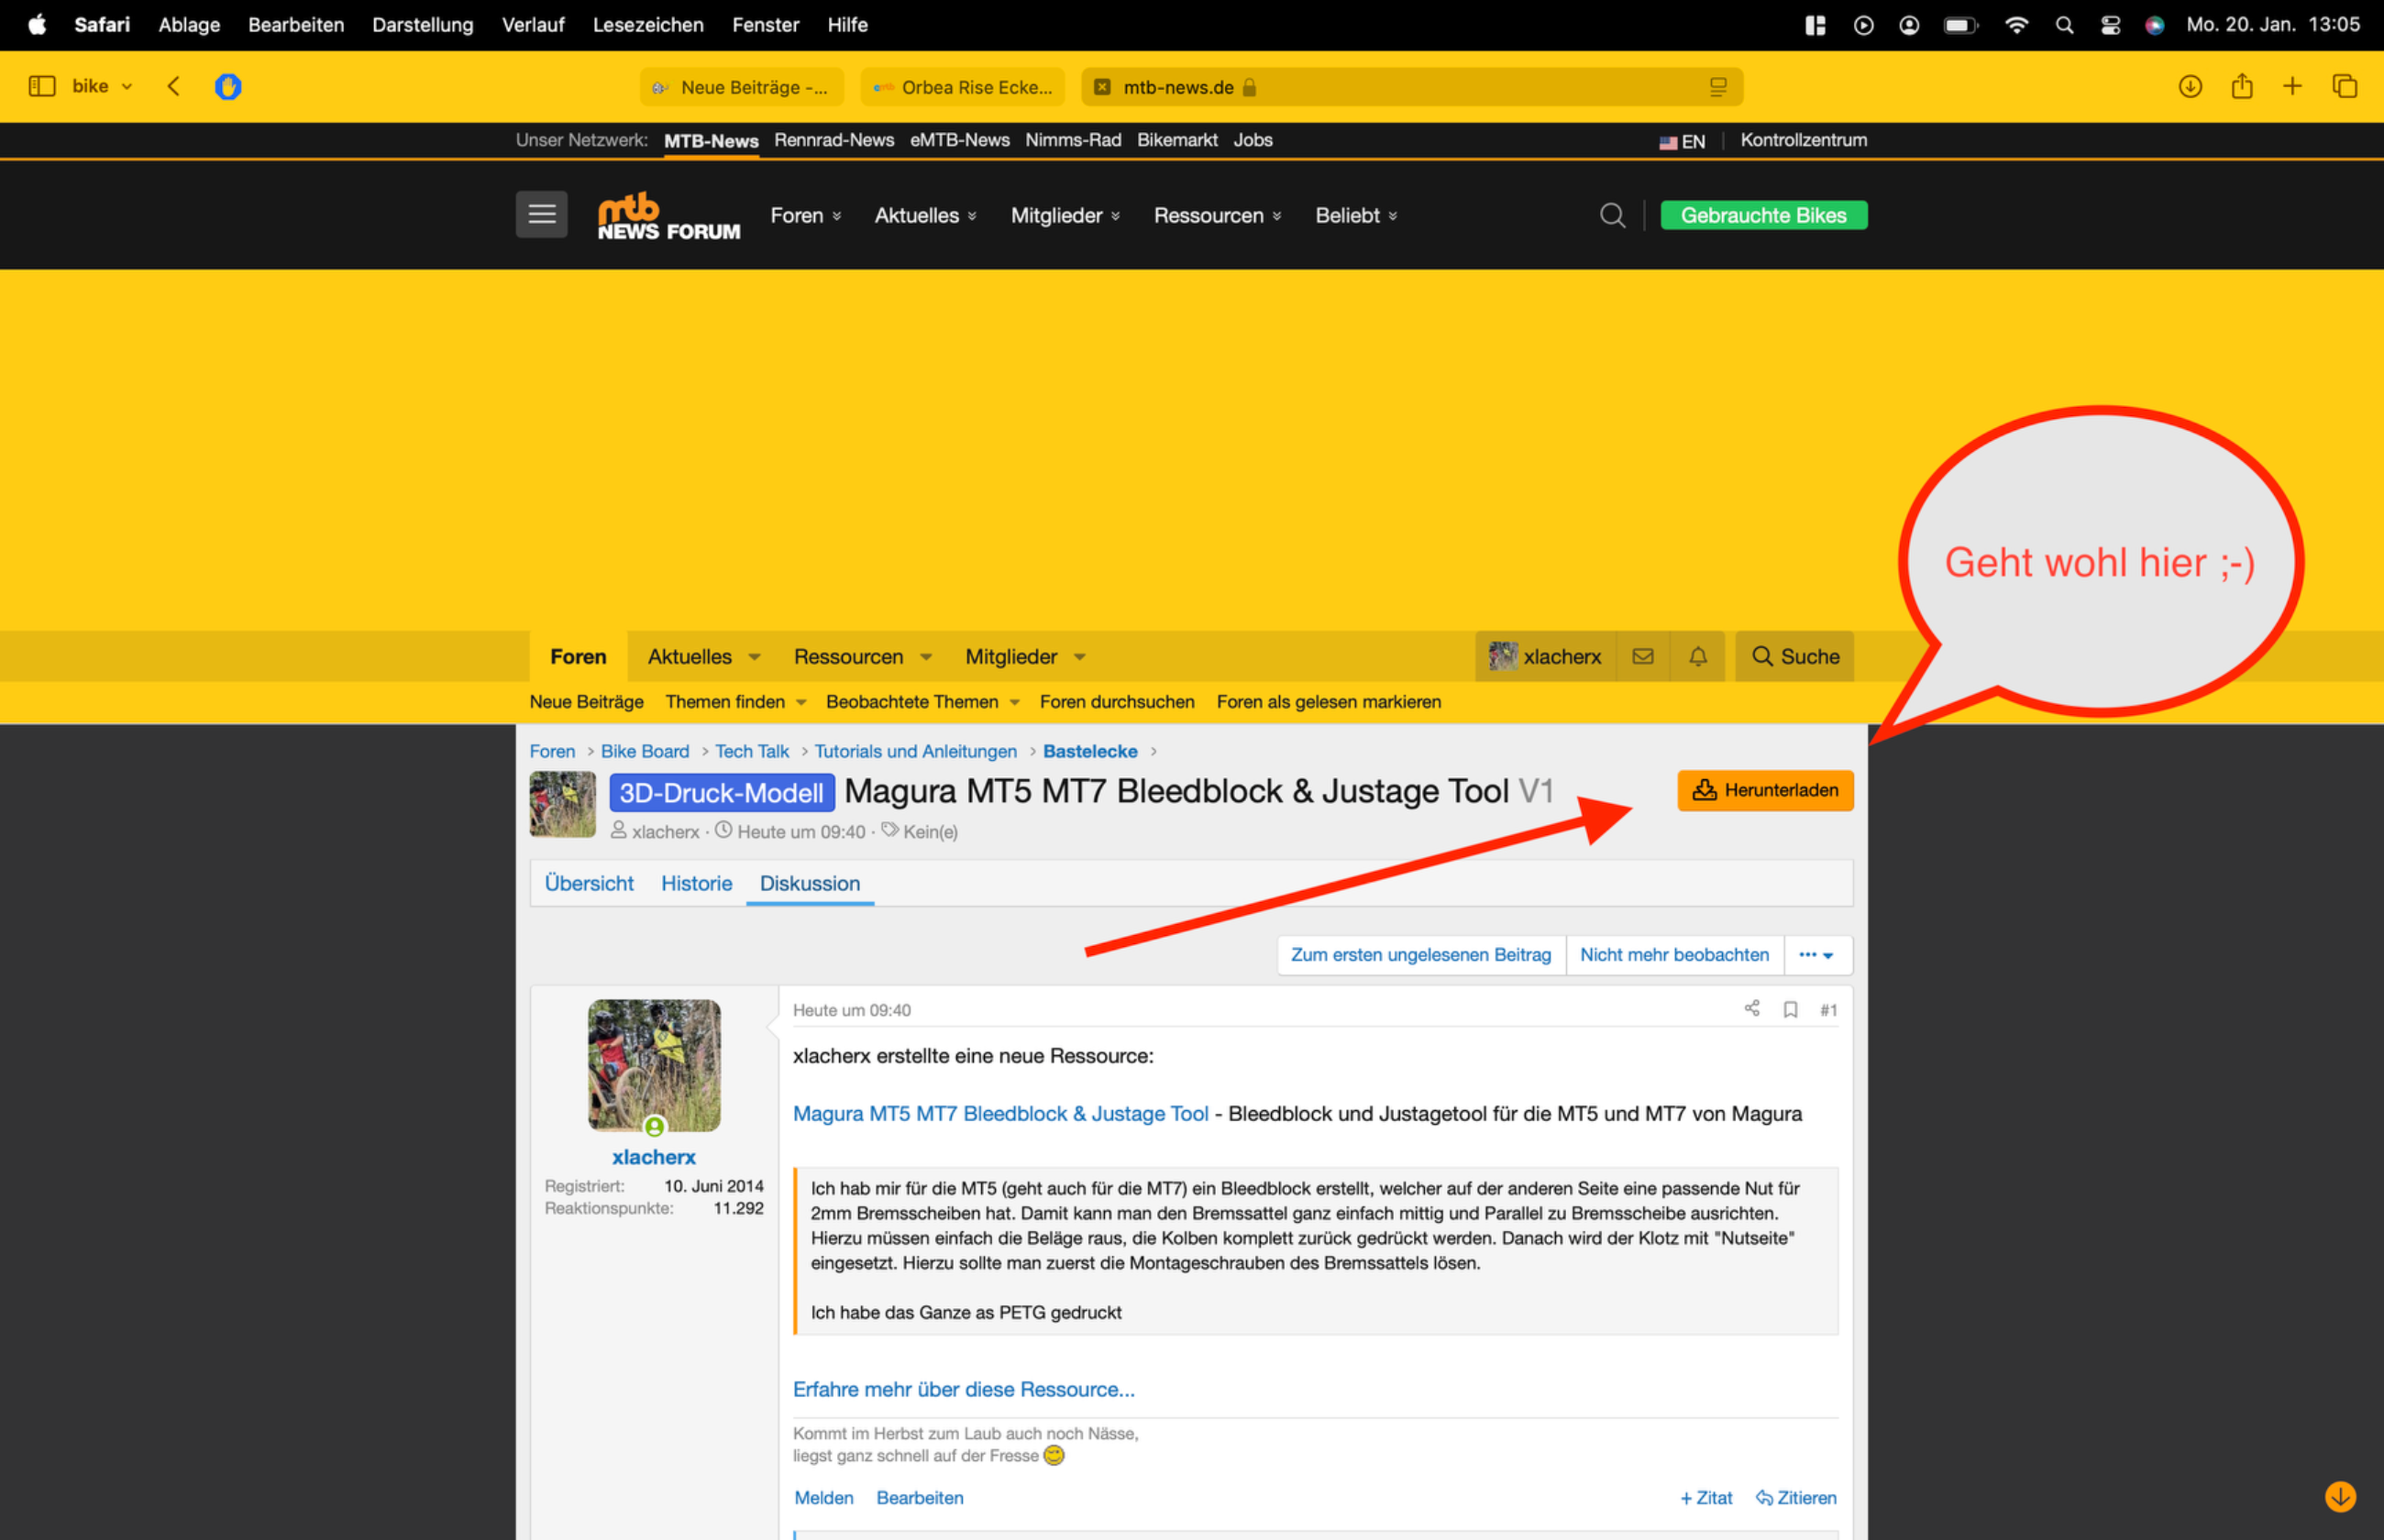Open the three-dots thread options menu
Screen dimensions: 2384x1540
(x=1816, y=955)
